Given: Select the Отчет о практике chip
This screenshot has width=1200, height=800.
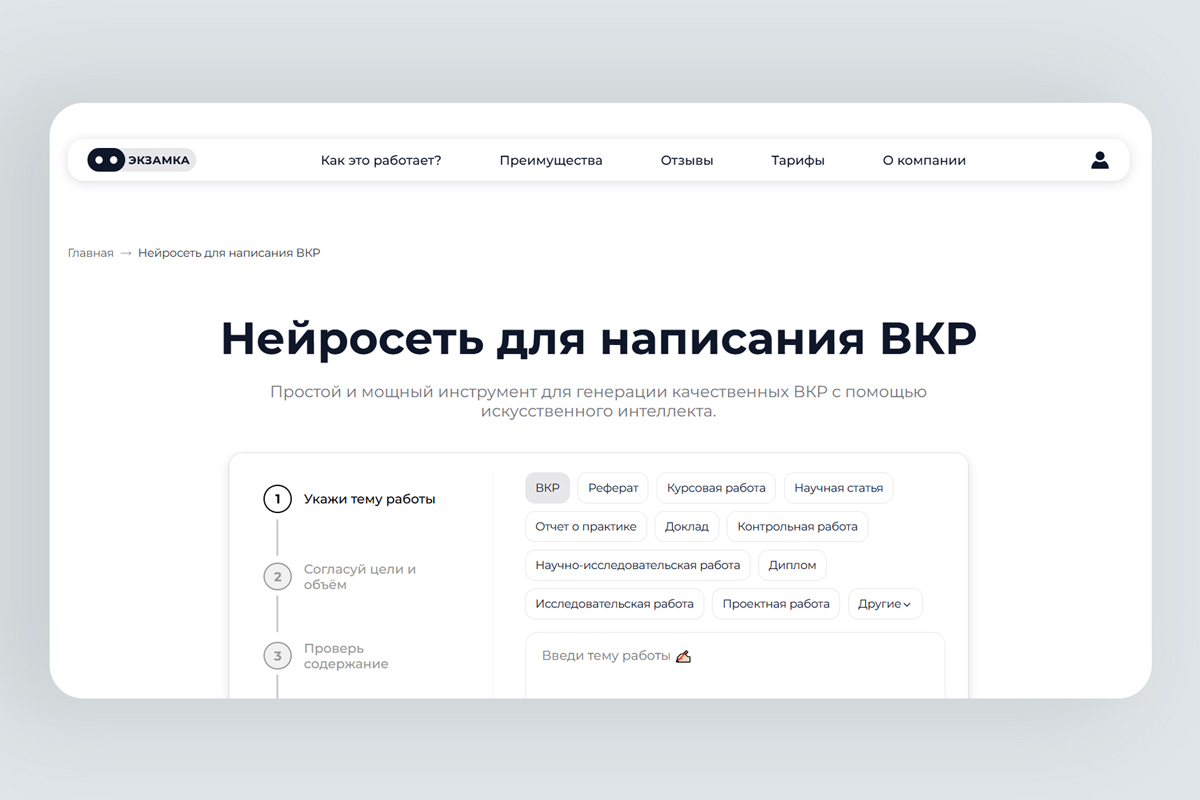Looking at the screenshot, I should pyautogui.click(x=586, y=526).
